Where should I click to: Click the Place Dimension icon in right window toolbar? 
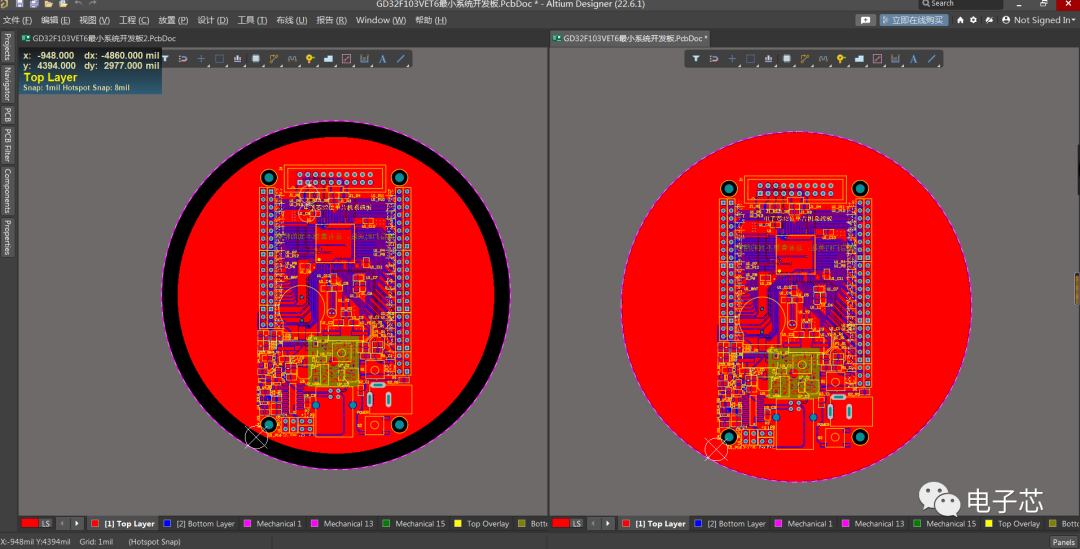(895, 59)
